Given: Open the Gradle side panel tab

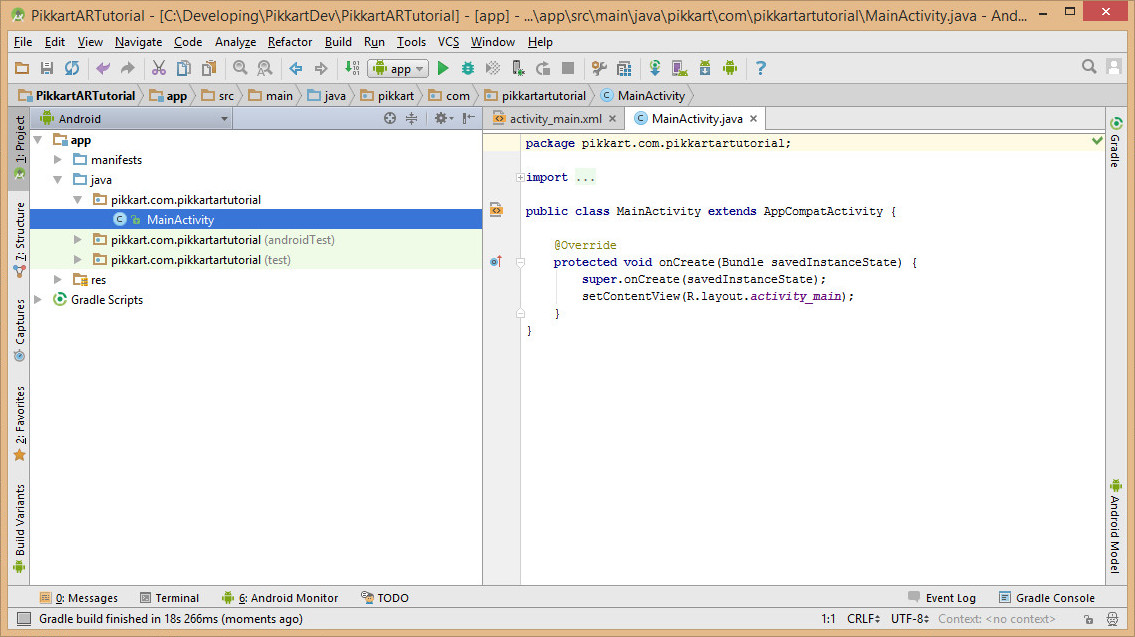Looking at the screenshot, I should (x=1115, y=142).
